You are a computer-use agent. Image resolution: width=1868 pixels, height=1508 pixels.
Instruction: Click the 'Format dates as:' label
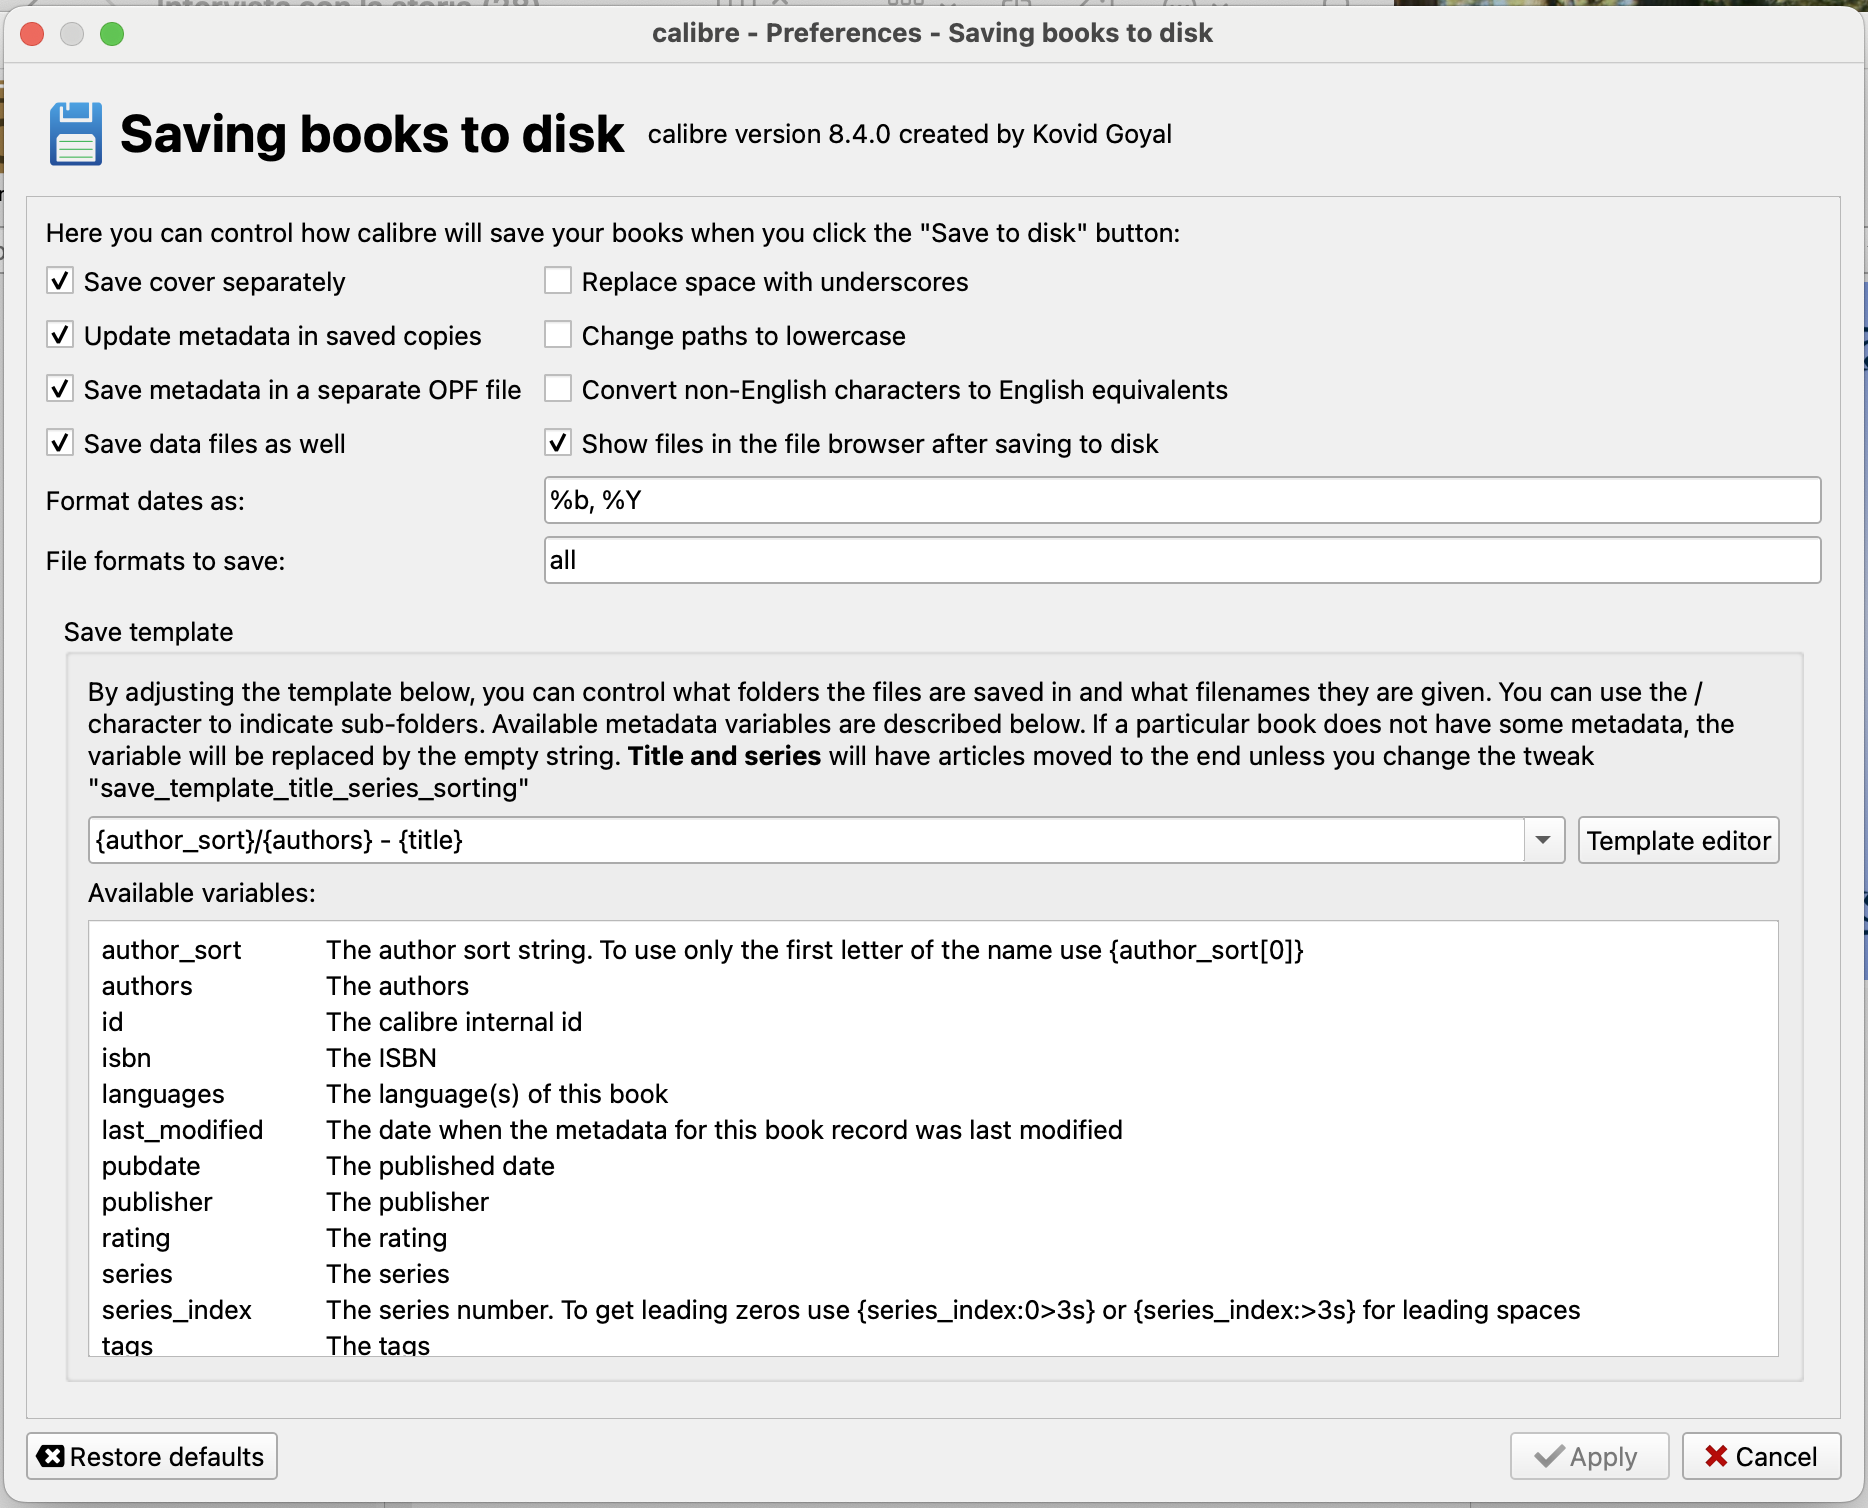[145, 501]
